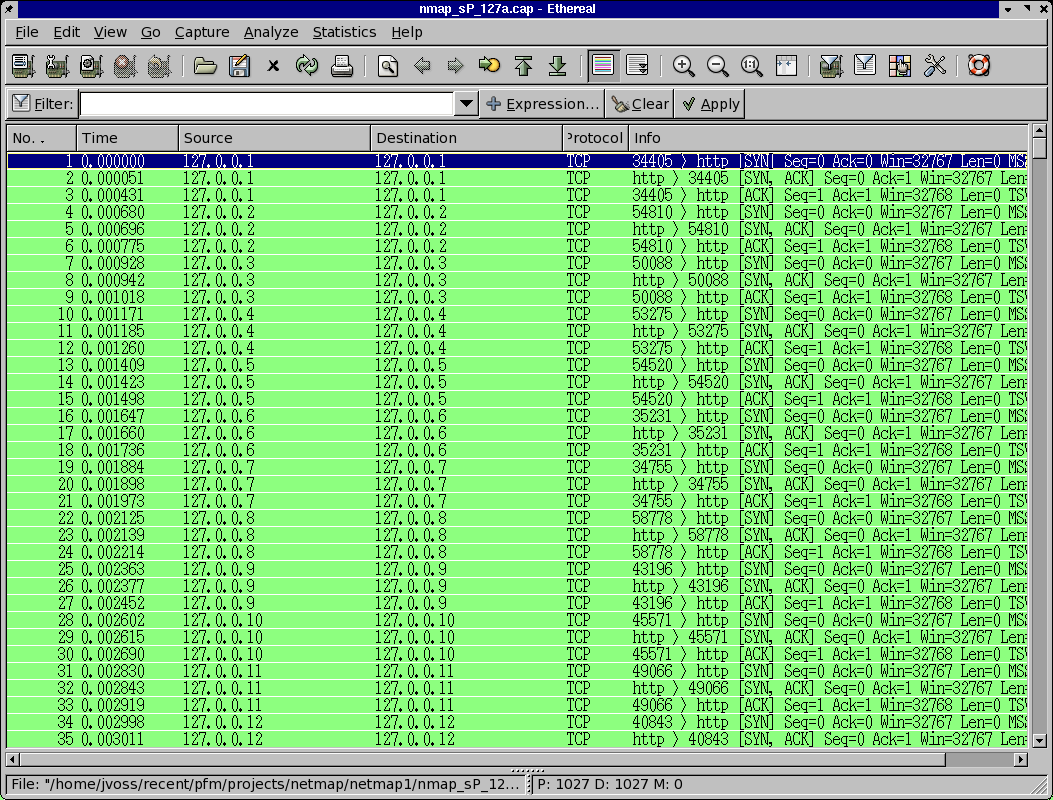Open the Statistics menu
The height and width of the screenshot is (800, 1053).
tap(344, 32)
